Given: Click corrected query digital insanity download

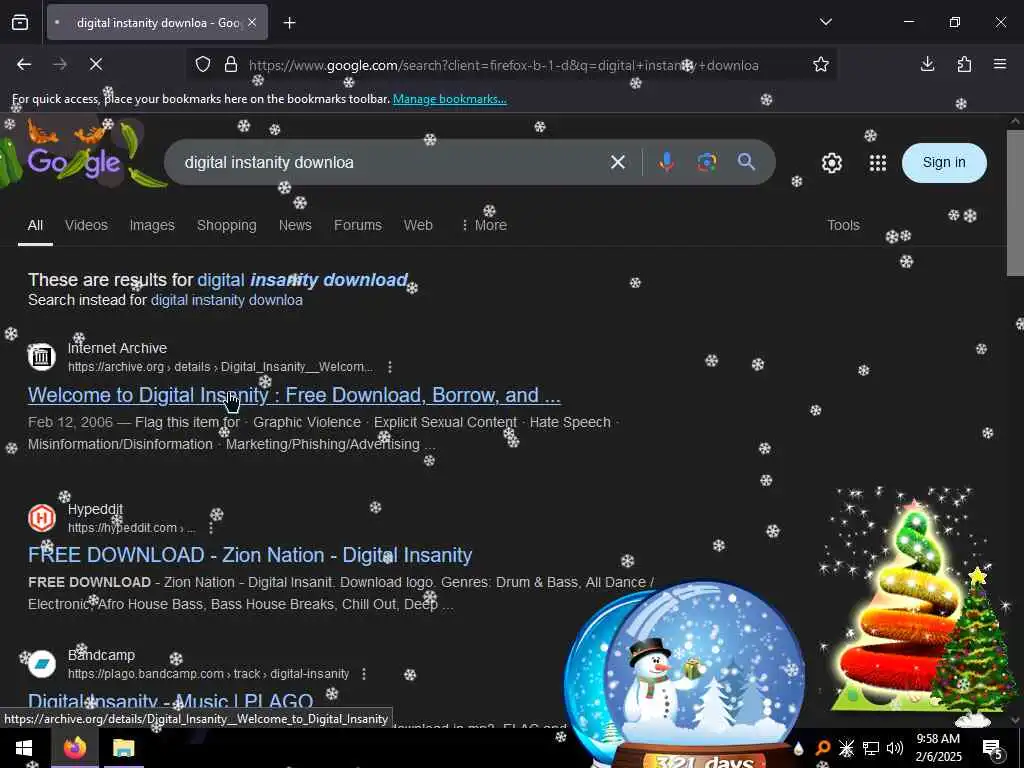Looking at the screenshot, I should pos(303,280).
